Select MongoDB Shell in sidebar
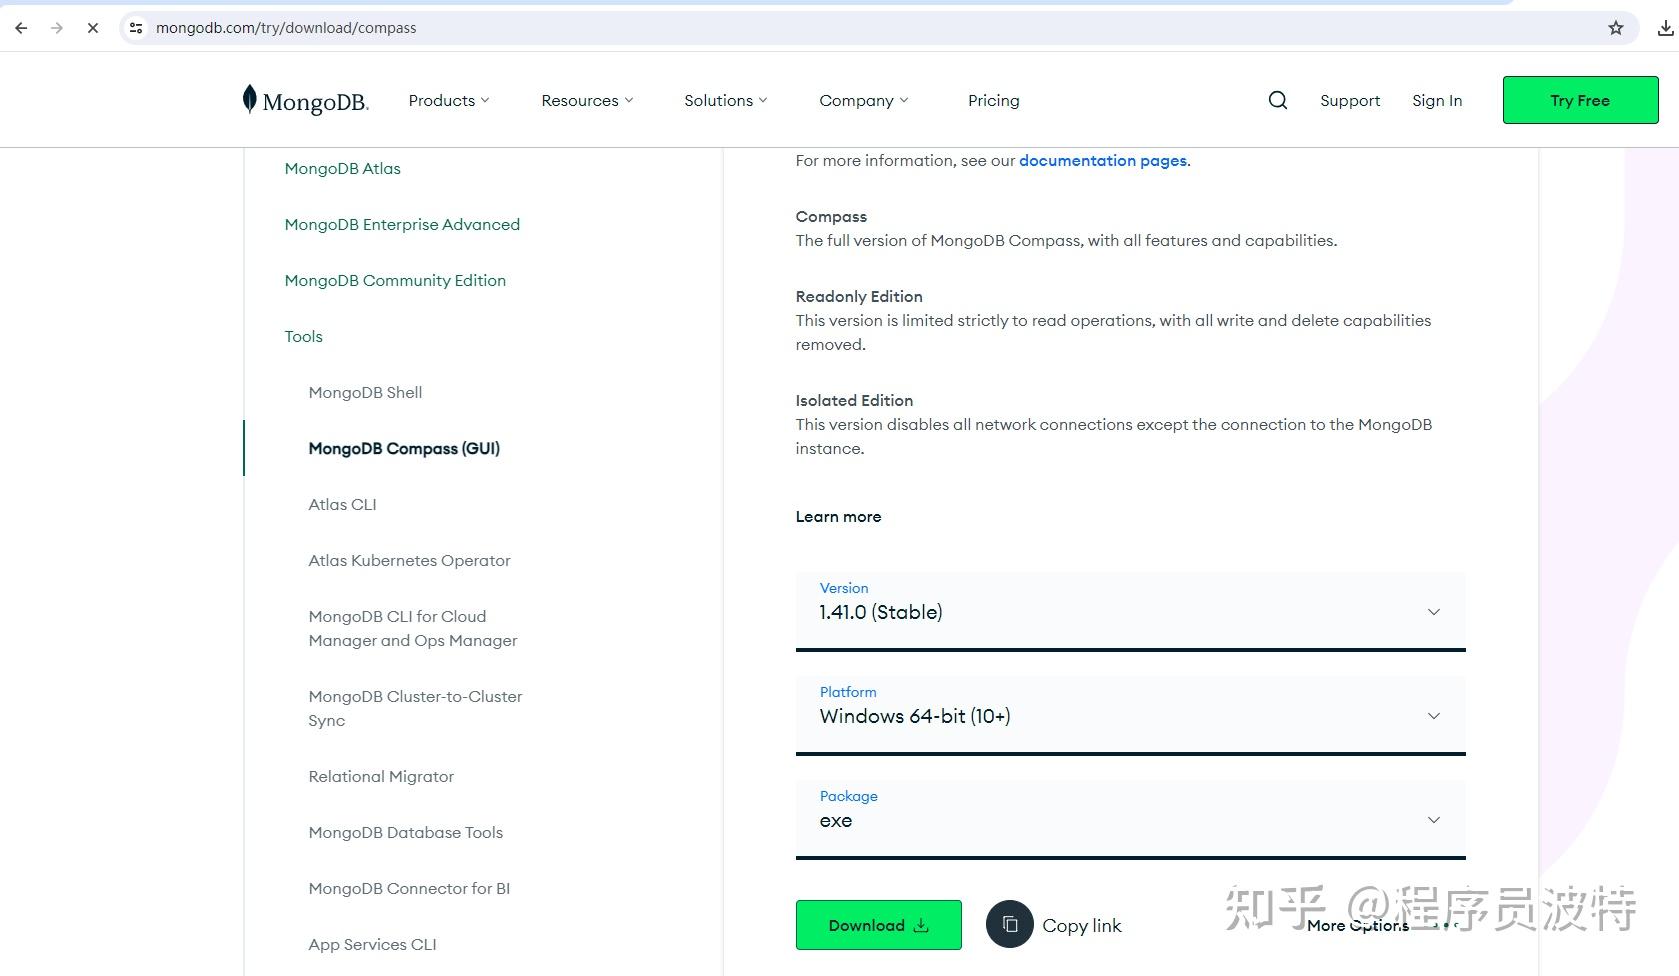Screen dimensions: 1679x976 [365, 392]
